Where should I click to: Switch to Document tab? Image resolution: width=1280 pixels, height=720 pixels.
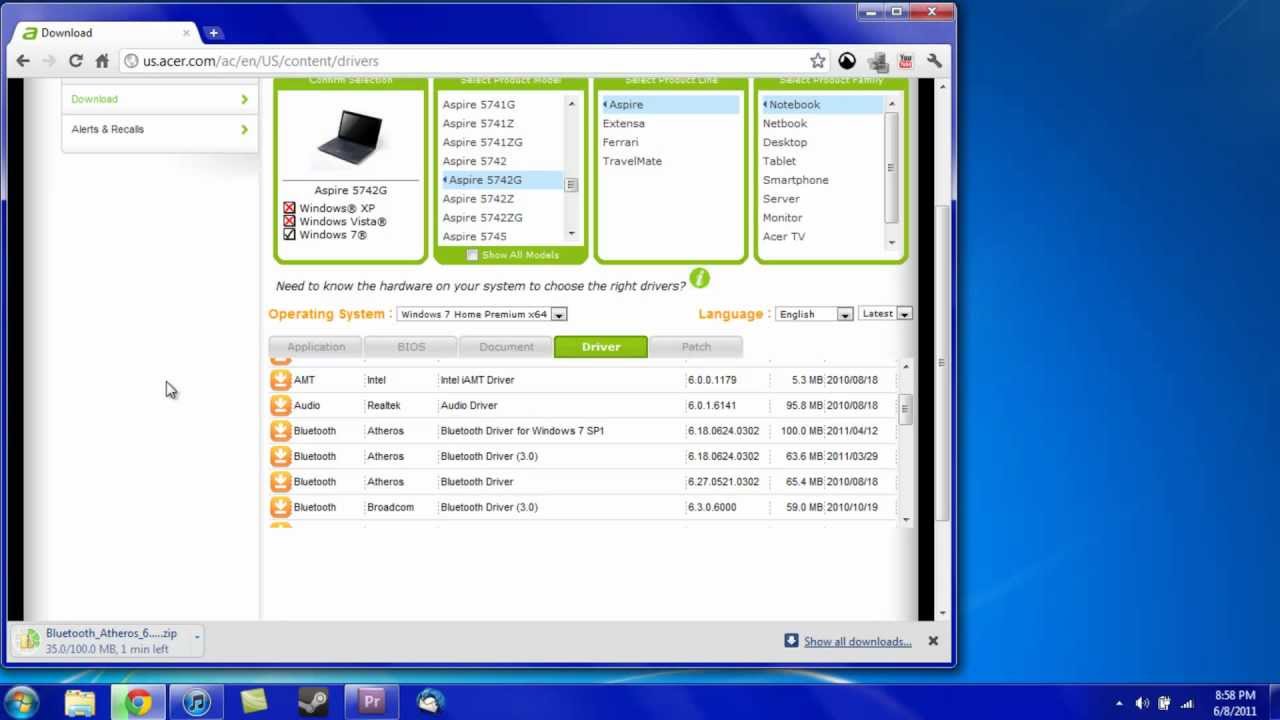click(506, 347)
